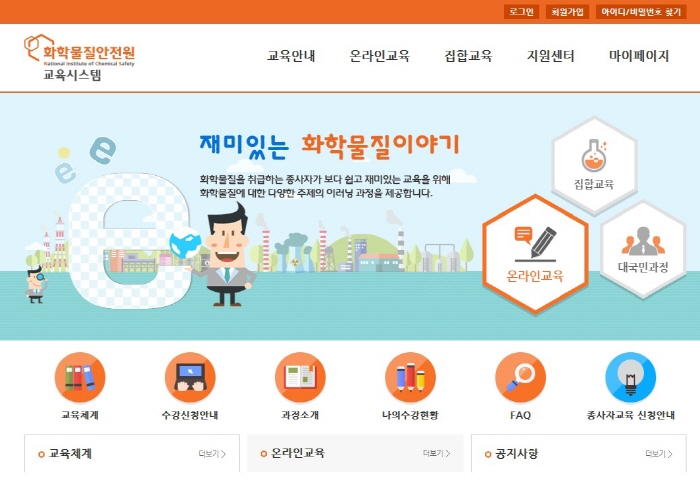
Task: Open the 과정소개 open-book icon
Action: [x=300, y=378]
